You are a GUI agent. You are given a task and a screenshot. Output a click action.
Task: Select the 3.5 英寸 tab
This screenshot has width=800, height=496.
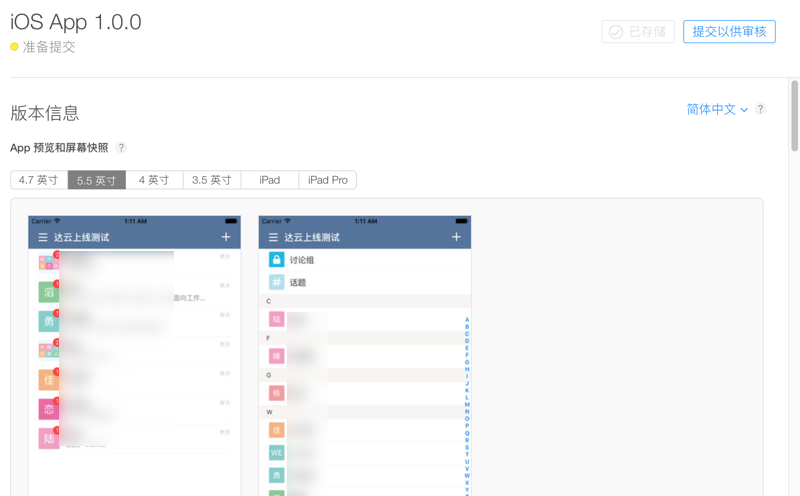[x=212, y=180]
